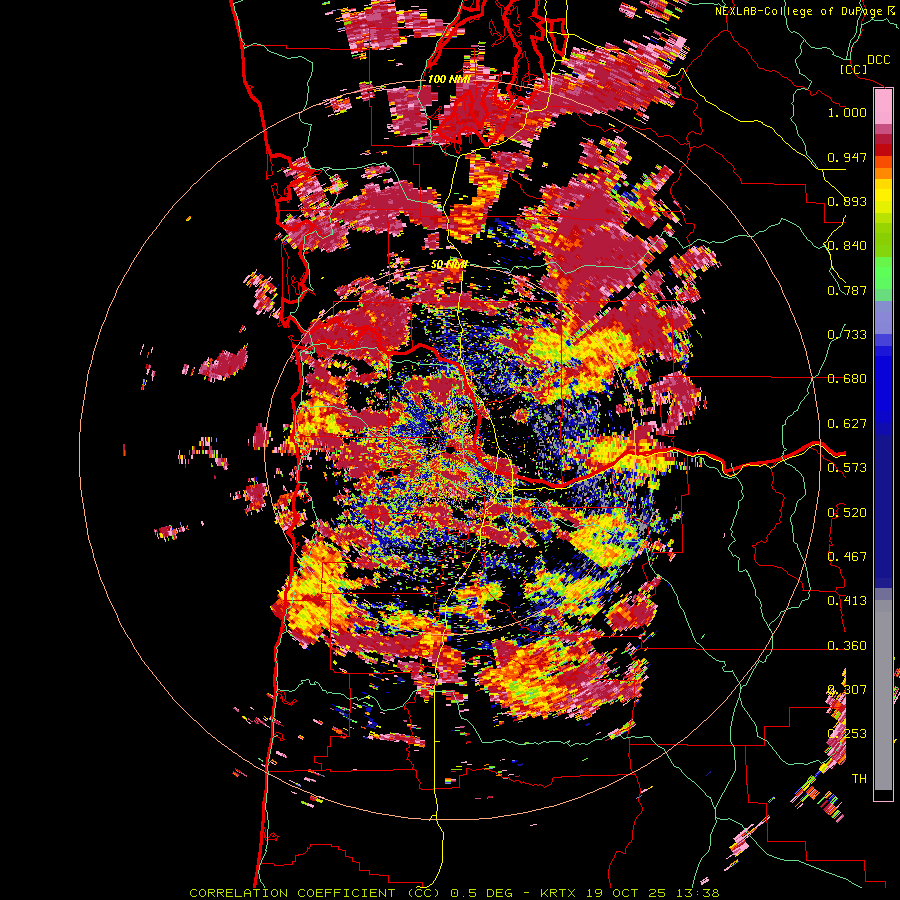Select the 1.000 legend value
This screenshot has width=900, height=900.
(847, 112)
